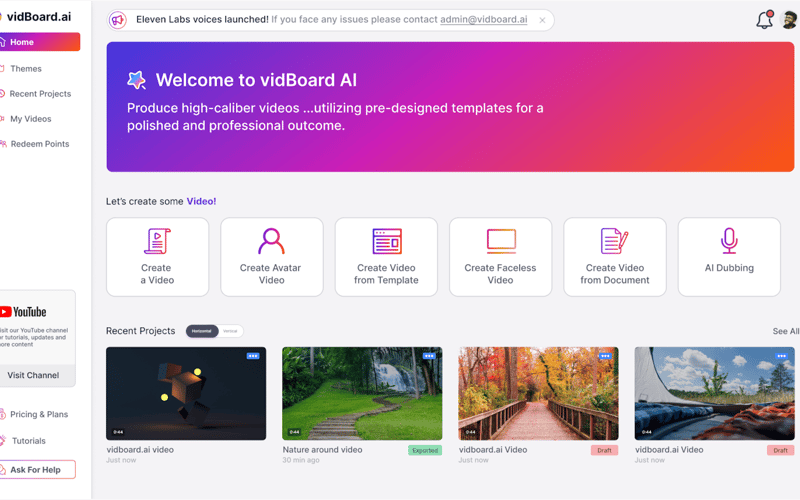Click the Create Avatar Video person icon
The image size is (800, 500).
(x=271, y=241)
